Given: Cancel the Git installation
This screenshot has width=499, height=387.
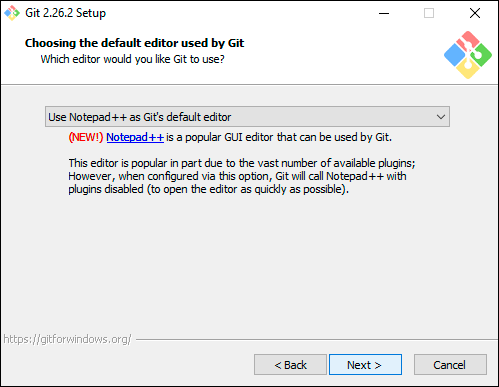Looking at the screenshot, I should click(x=450, y=365).
